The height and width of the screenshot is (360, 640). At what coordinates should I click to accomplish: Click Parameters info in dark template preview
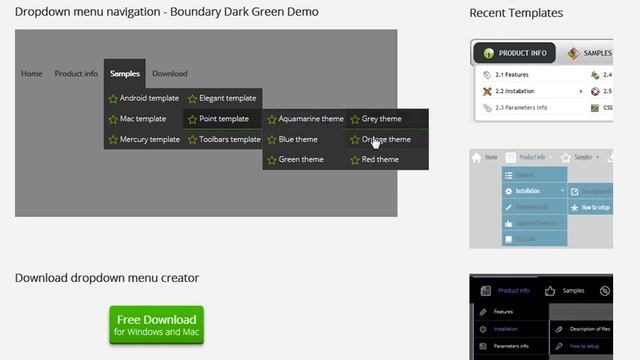click(511, 346)
